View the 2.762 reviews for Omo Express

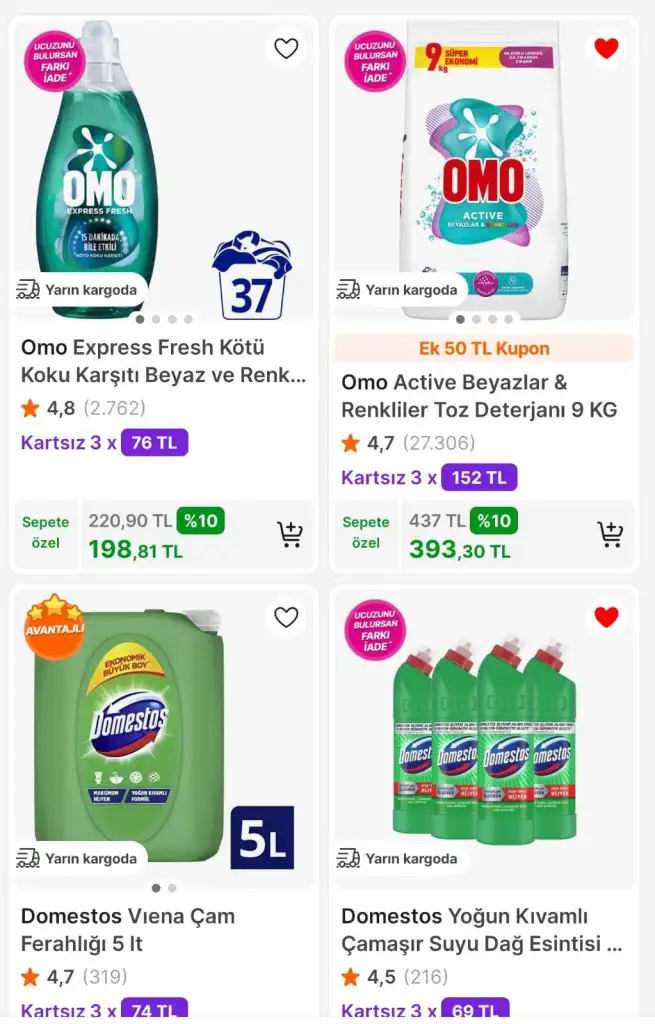coord(114,408)
